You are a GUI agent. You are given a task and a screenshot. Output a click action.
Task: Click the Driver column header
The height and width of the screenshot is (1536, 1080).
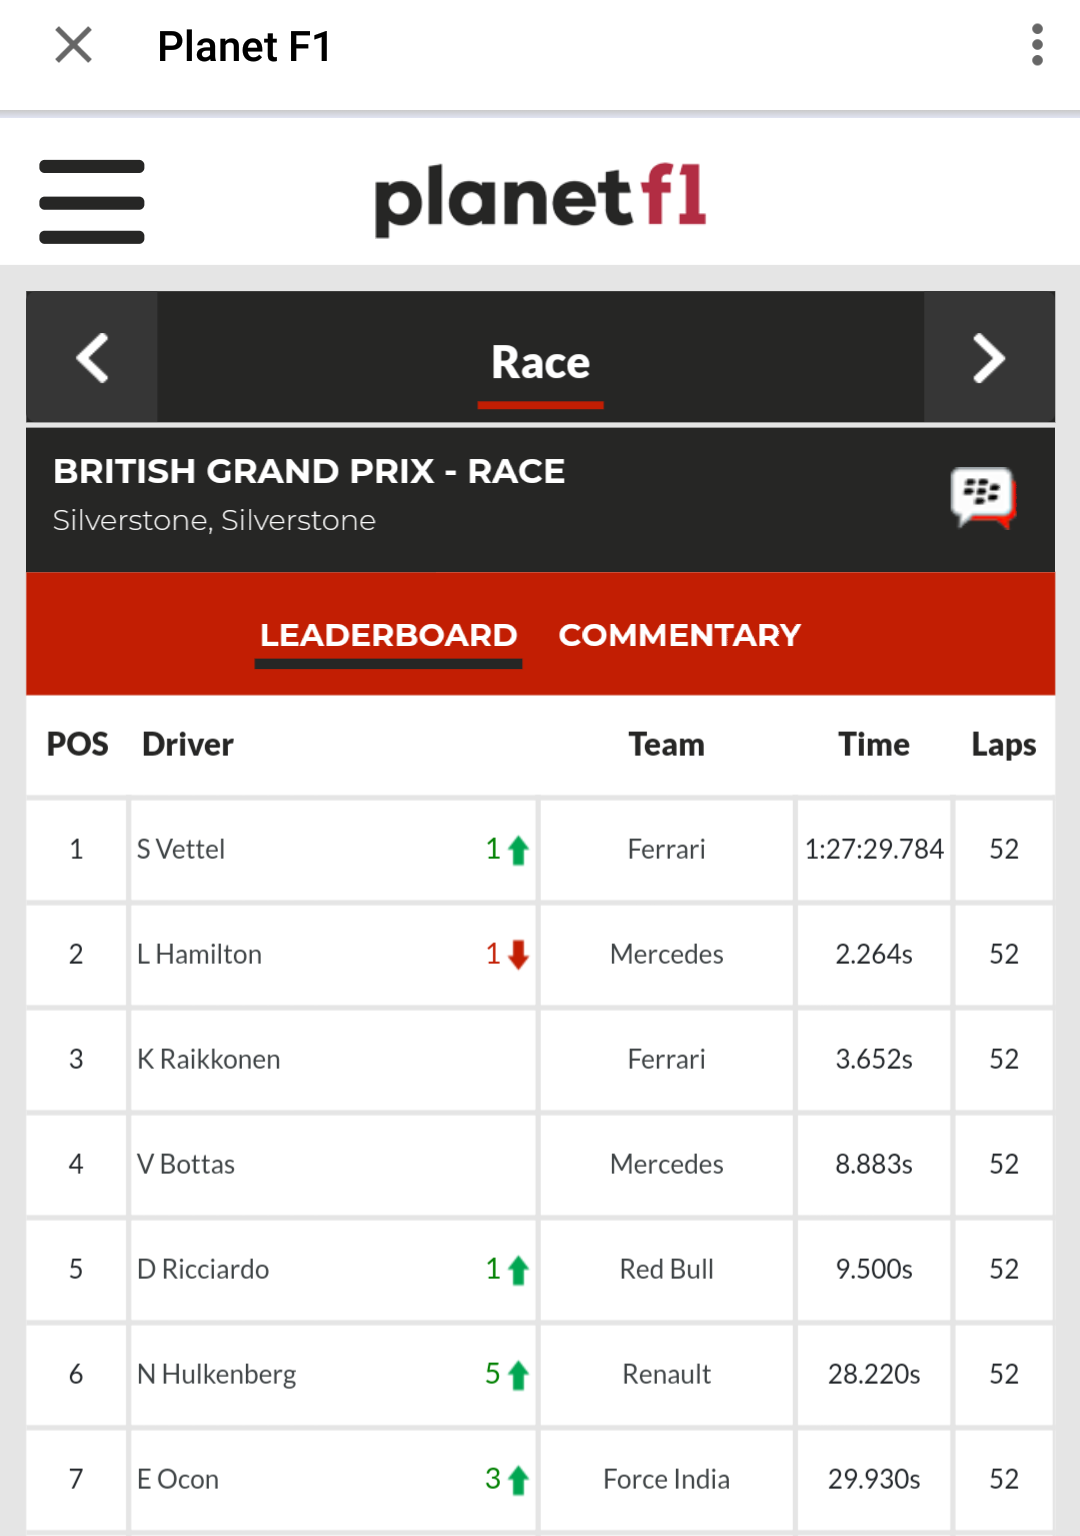tap(188, 745)
